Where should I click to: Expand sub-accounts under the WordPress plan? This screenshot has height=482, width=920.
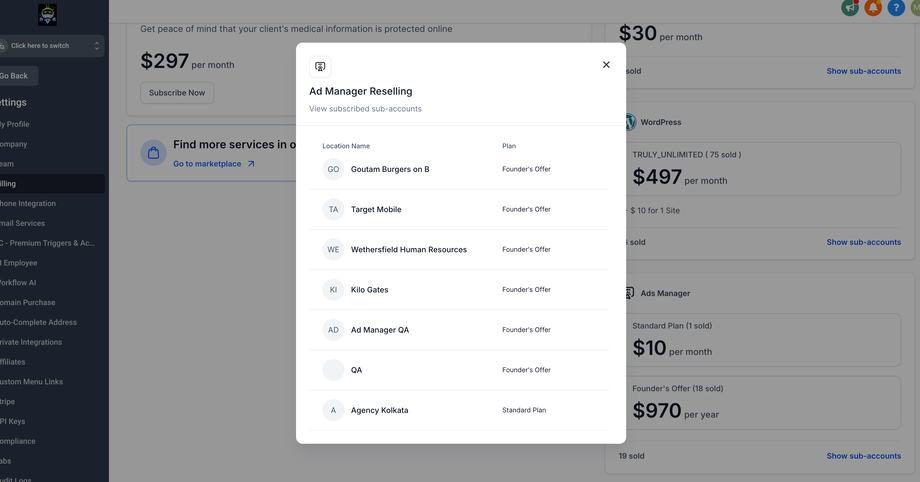pos(863,242)
